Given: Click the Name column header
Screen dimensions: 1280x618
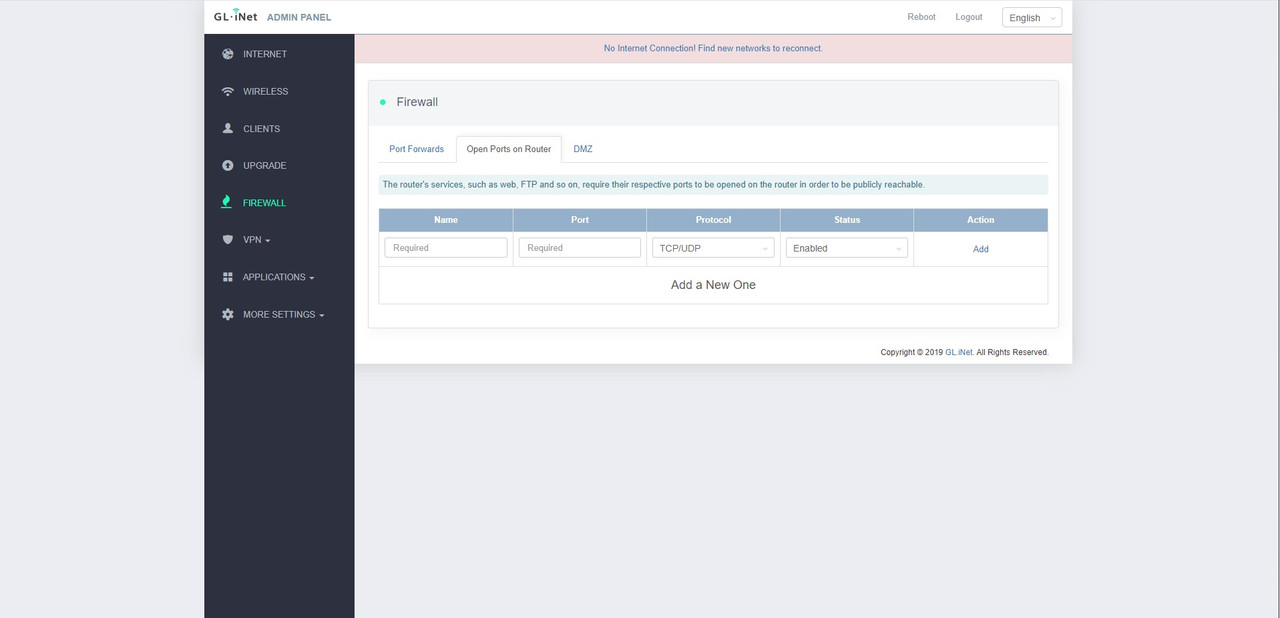Looking at the screenshot, I should coord(446,220).
